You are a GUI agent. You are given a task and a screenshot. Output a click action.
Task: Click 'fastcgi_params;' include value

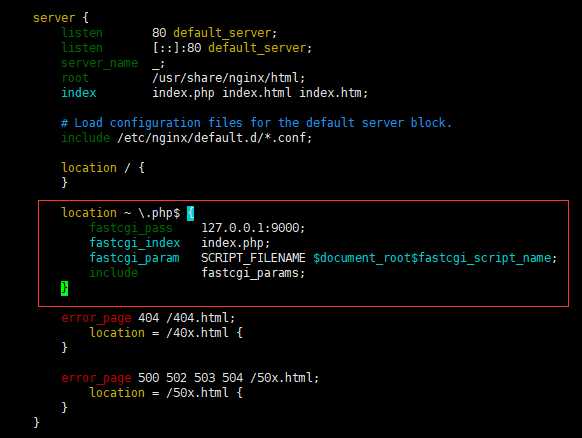pos(253,273)
